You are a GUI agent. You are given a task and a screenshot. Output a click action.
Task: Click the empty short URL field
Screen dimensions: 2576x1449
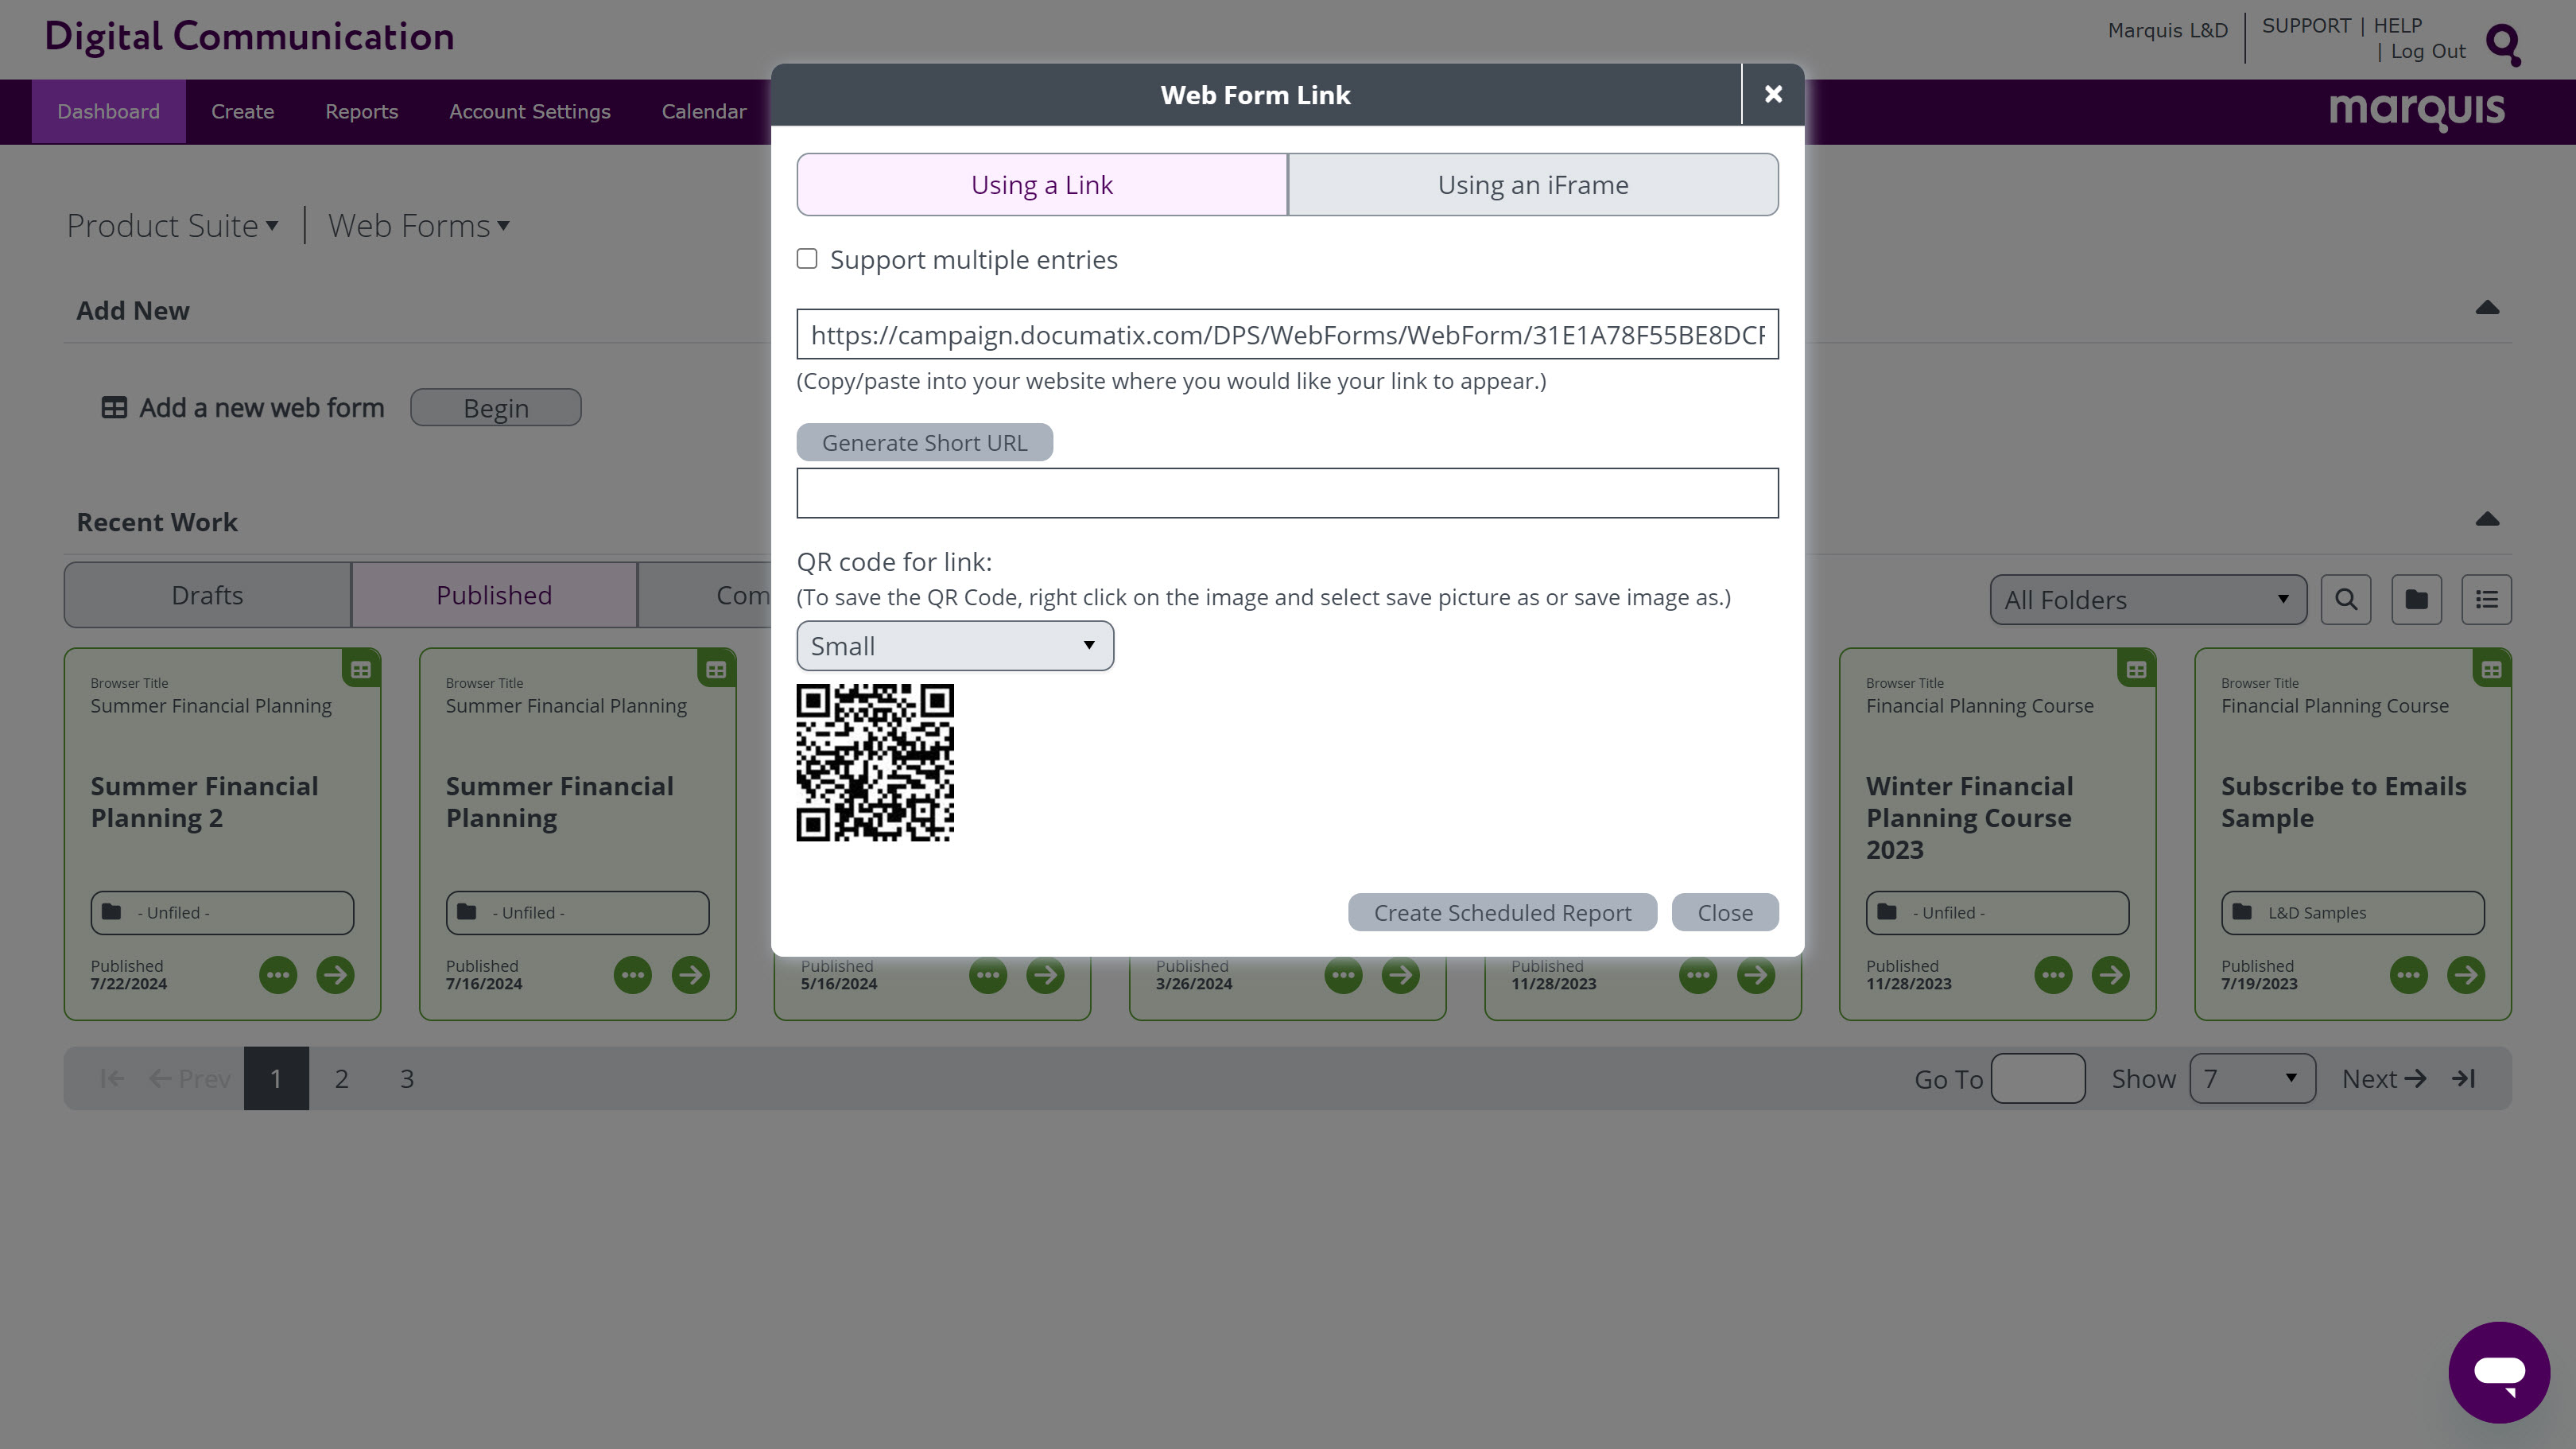1287,493
